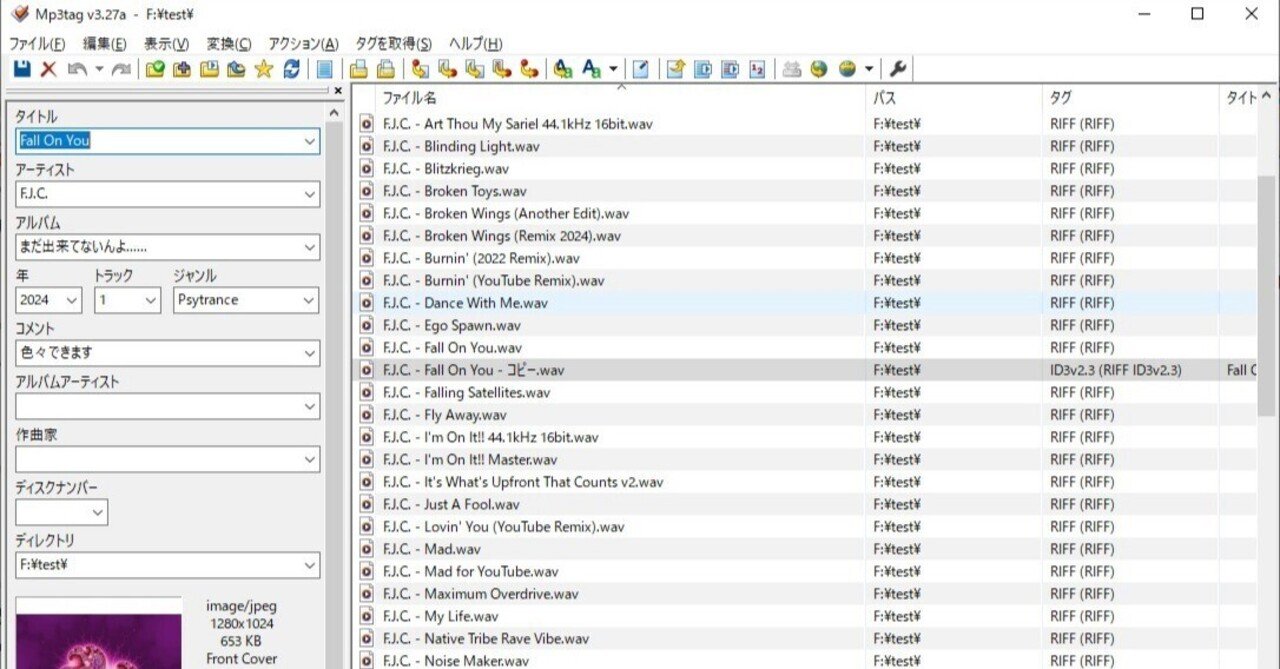Click the yellow star favorites icon
This screenshot has width=1280, height=669.
(x=263, y=69)
